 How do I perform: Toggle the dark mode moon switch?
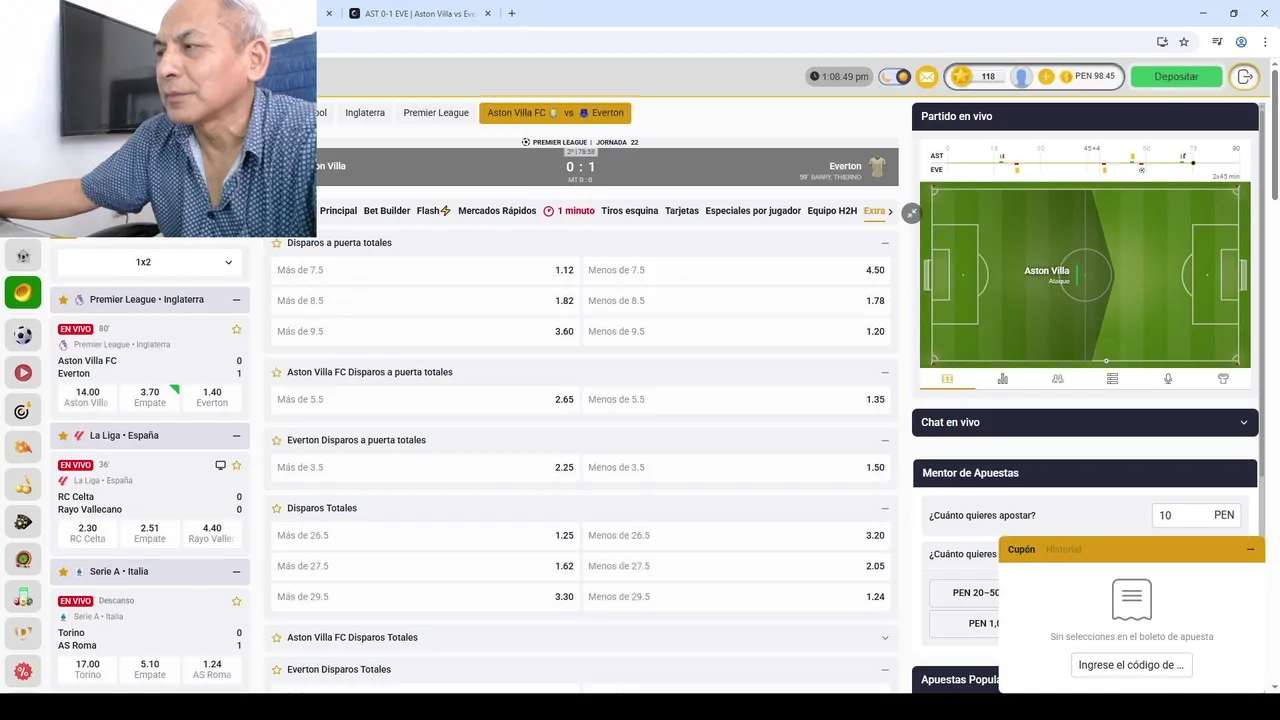tap(895, 77)
